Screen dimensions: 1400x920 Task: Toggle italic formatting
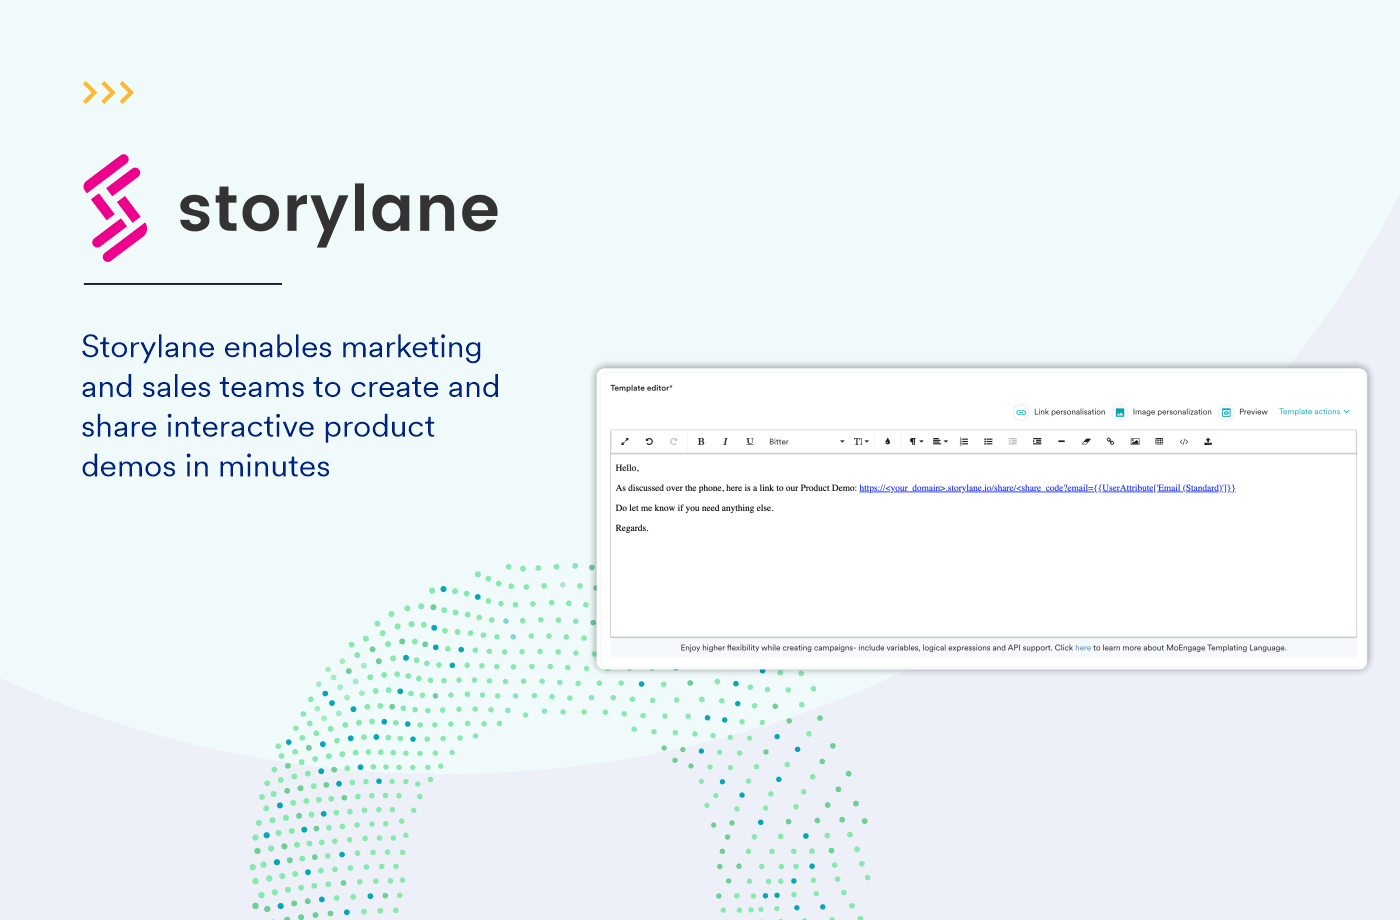(x=725, y=441)
